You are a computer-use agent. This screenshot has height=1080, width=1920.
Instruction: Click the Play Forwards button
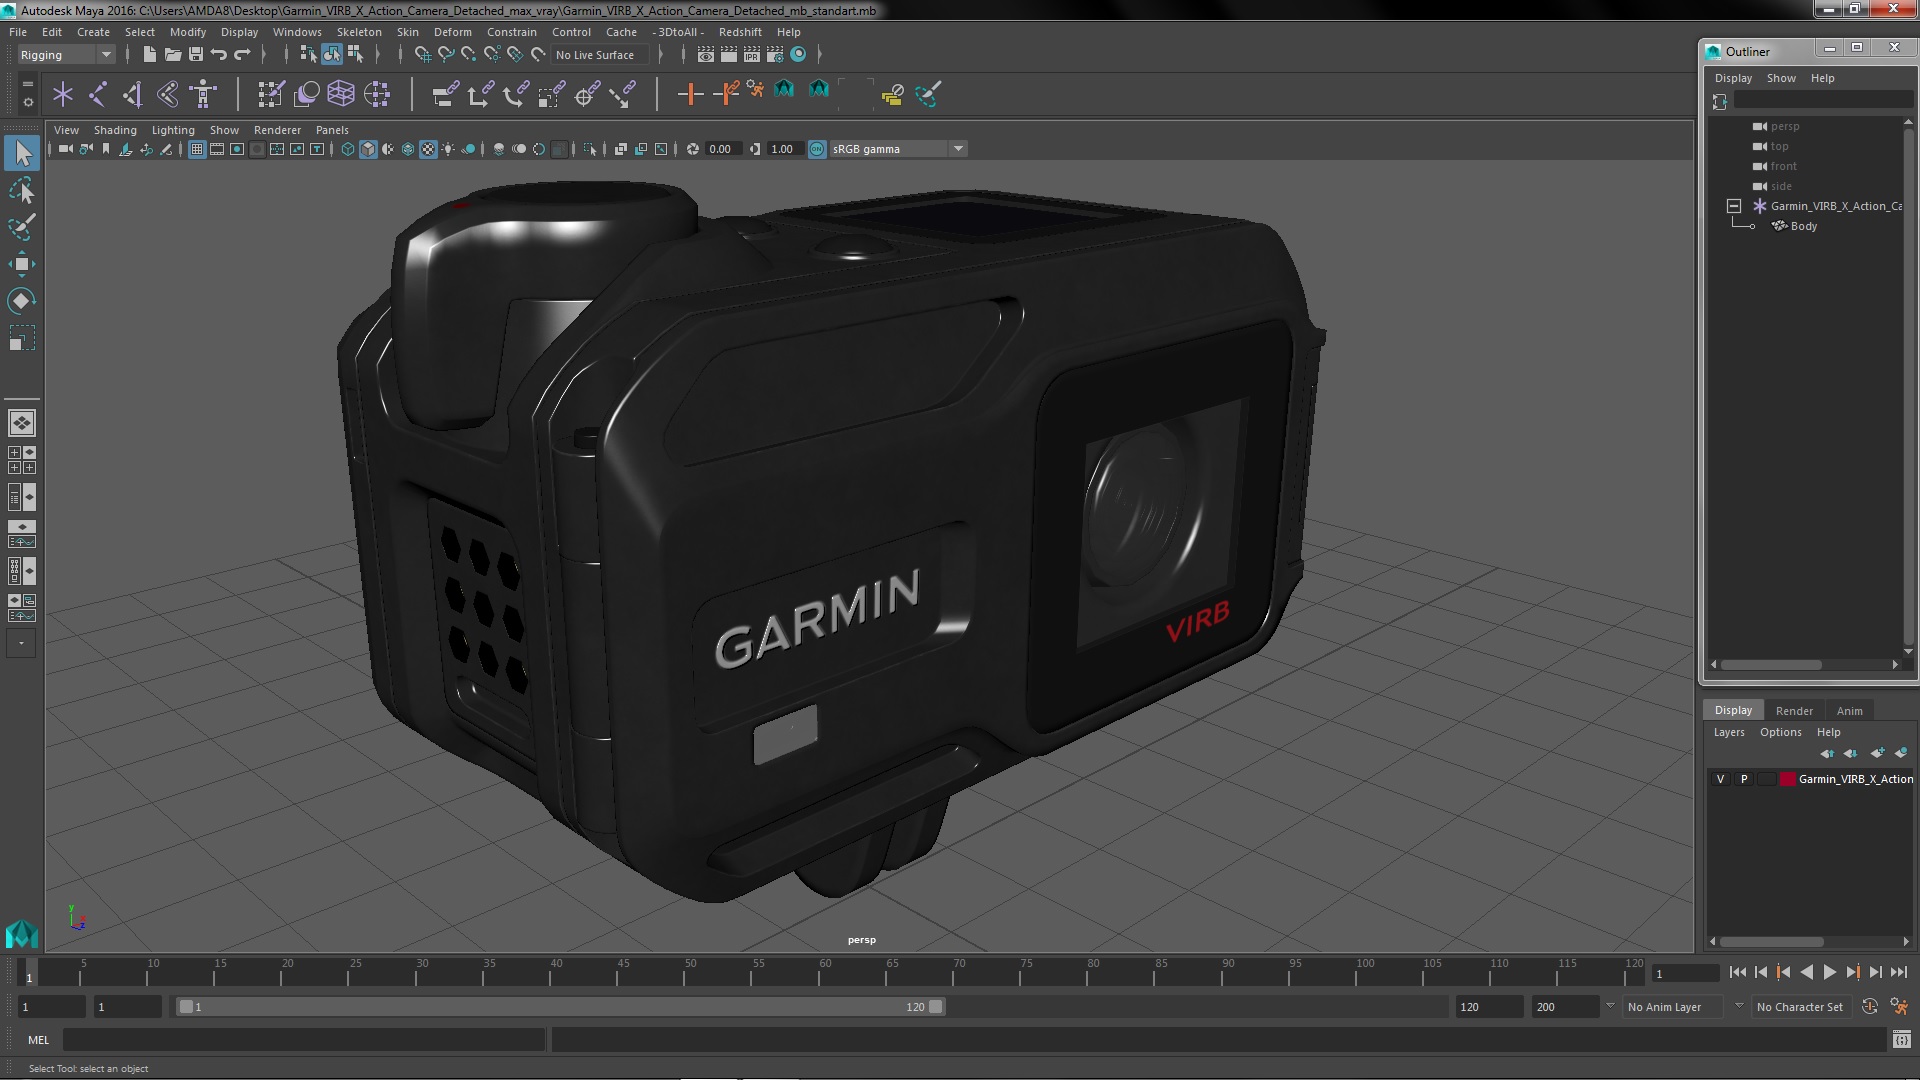pos(1829,972)
